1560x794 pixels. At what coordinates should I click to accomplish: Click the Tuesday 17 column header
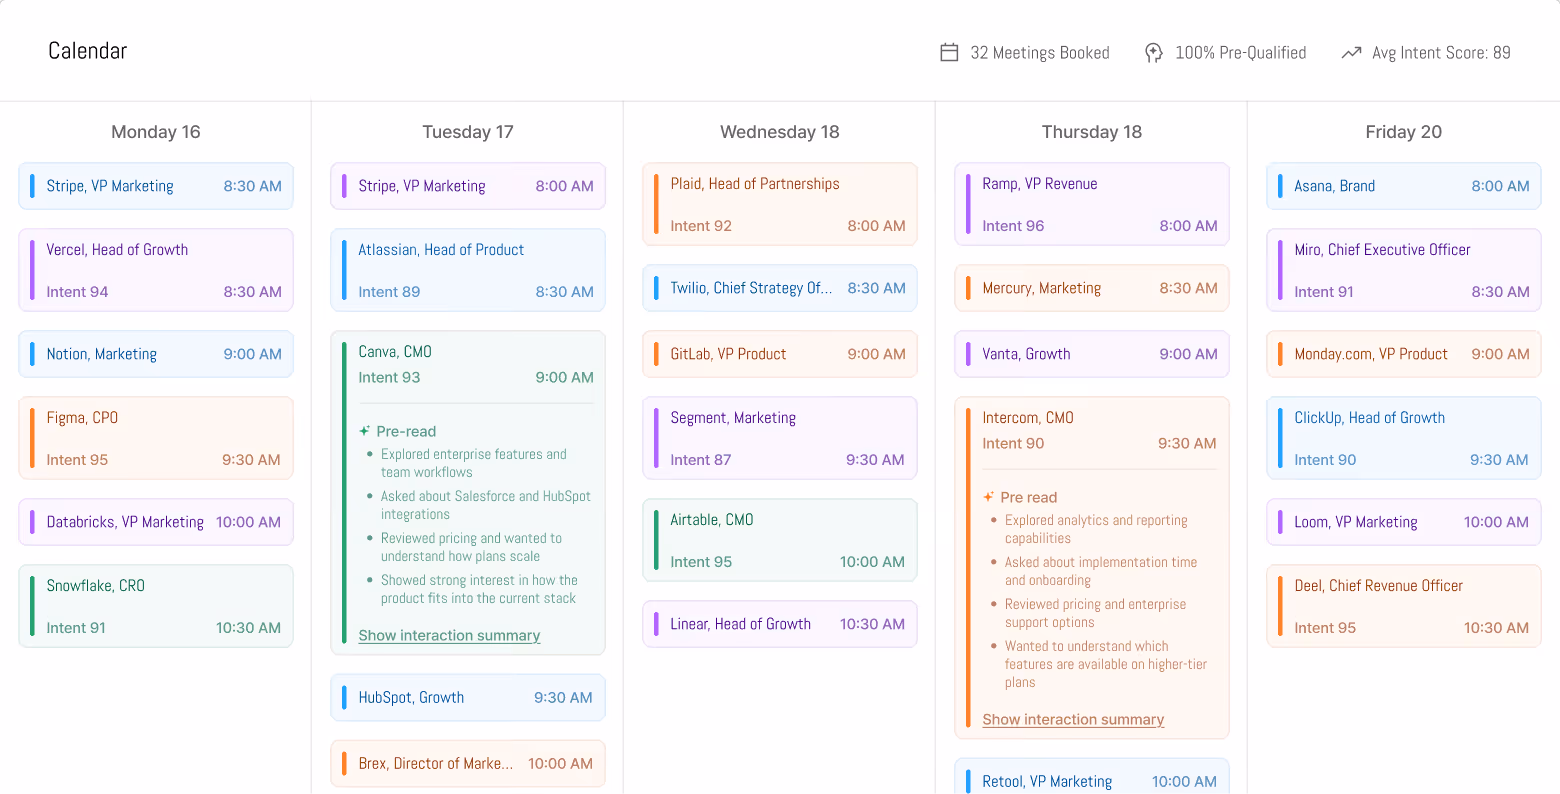click(x=468, y=132)
